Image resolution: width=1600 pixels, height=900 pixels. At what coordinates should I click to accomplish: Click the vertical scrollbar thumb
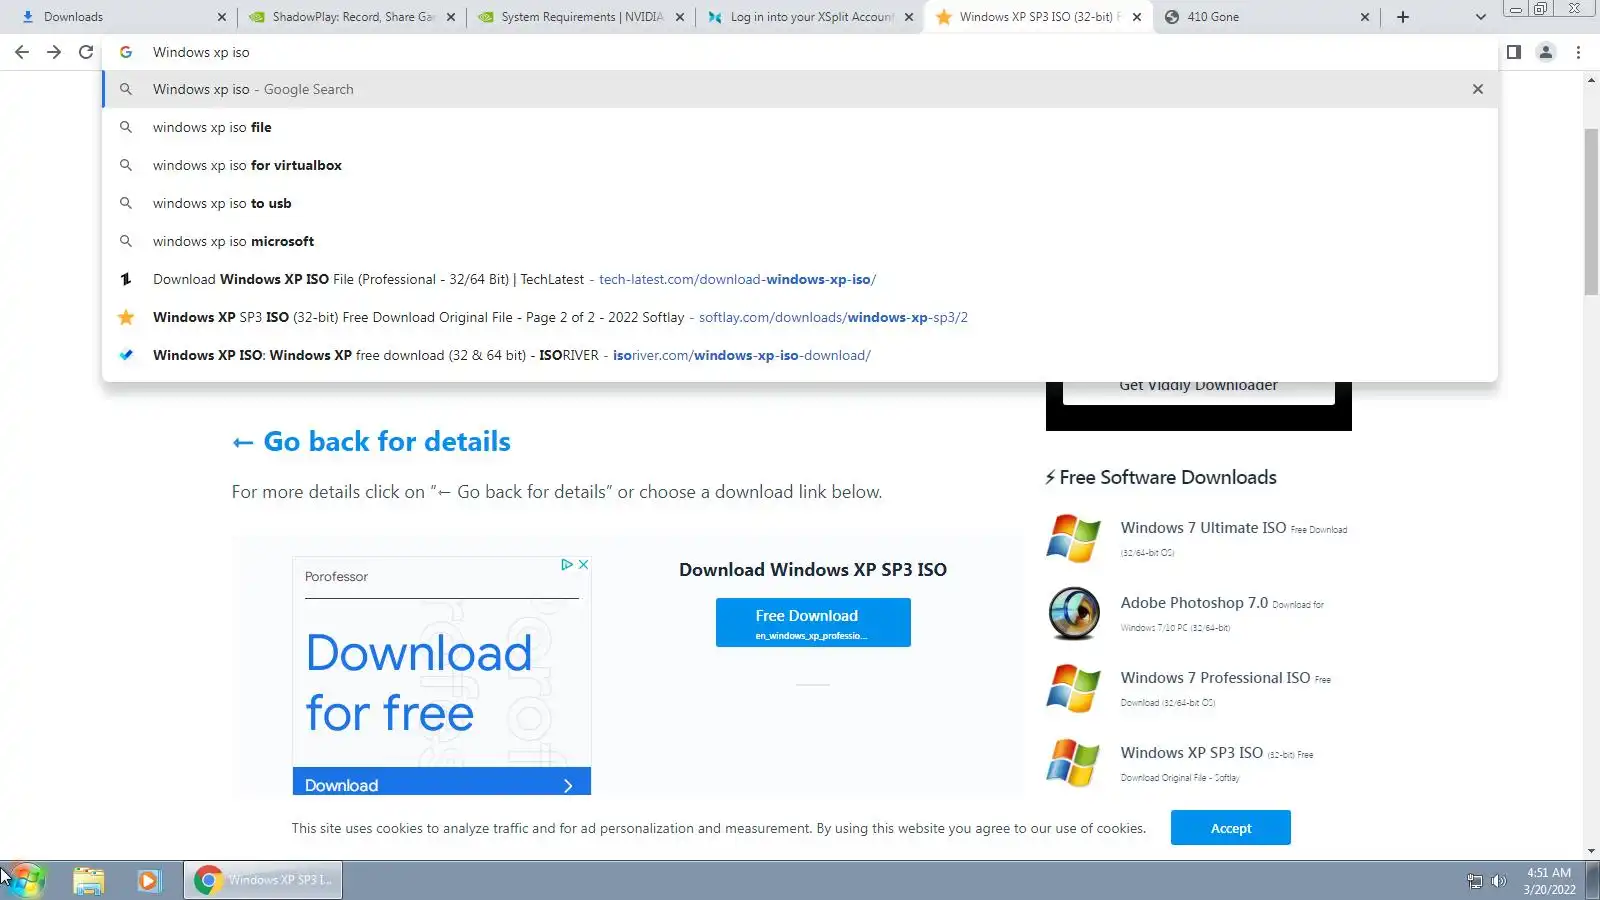coord(1591,212)
